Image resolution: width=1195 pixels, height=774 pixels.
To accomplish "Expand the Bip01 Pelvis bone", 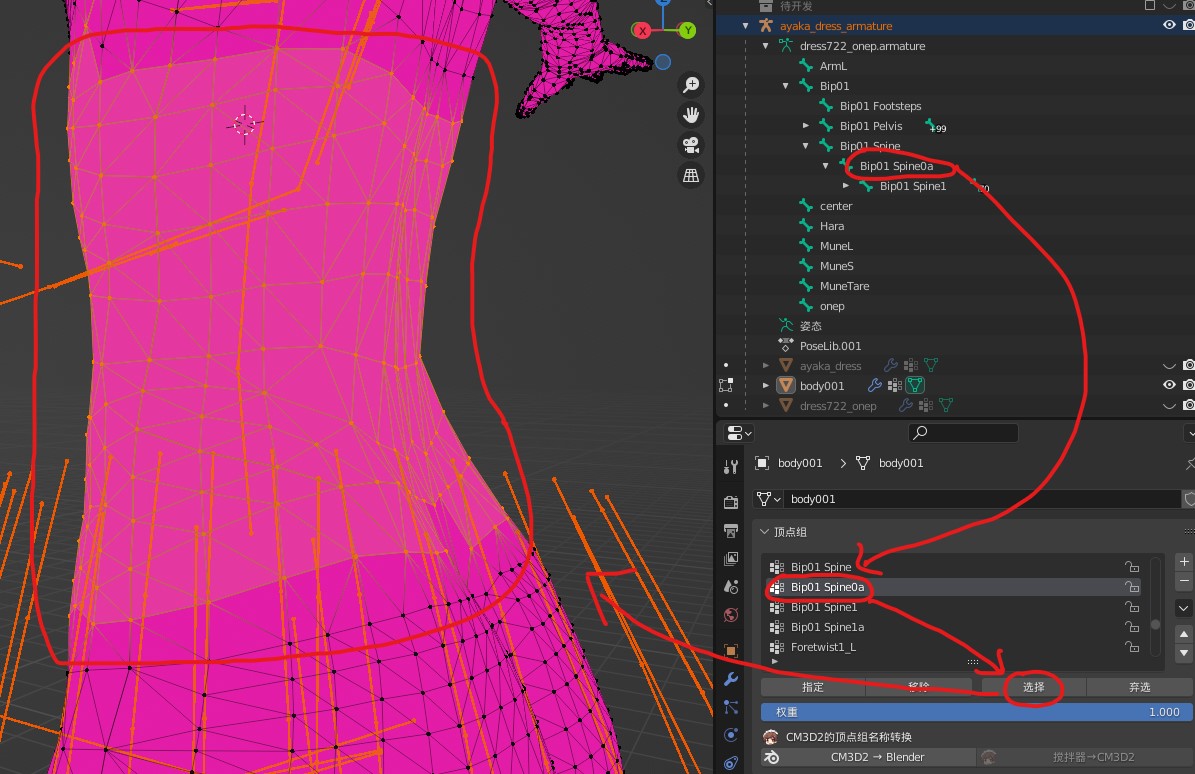I will tap(806, 126).
